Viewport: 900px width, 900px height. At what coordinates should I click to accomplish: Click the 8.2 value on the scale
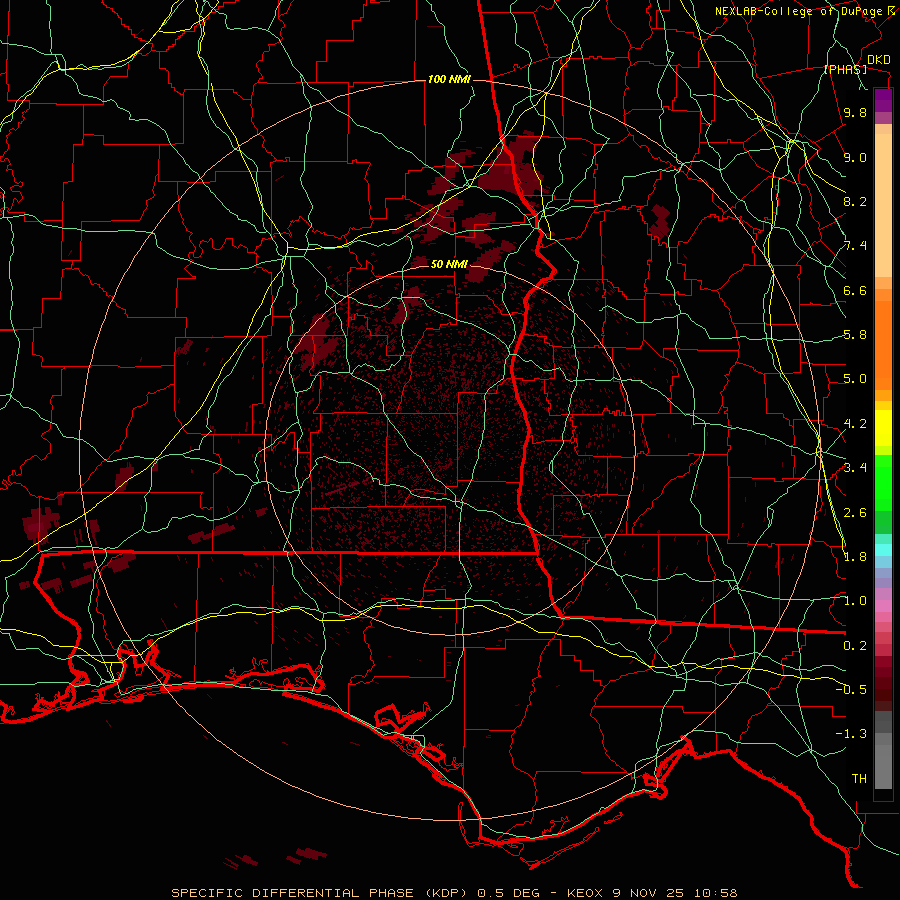coord(855,201)
